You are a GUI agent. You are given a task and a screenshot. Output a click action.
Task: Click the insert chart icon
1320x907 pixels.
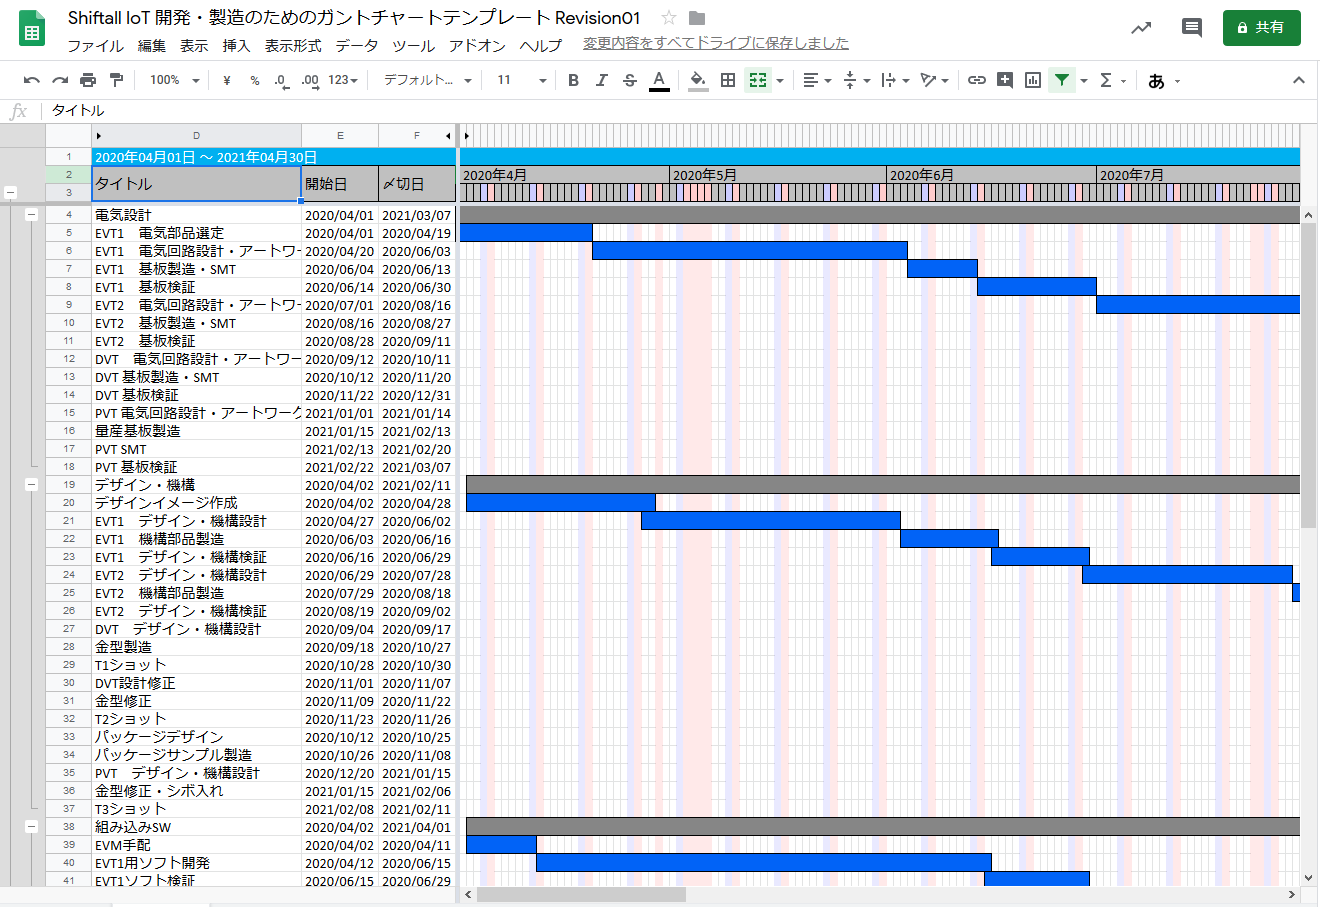(1033, 80)
